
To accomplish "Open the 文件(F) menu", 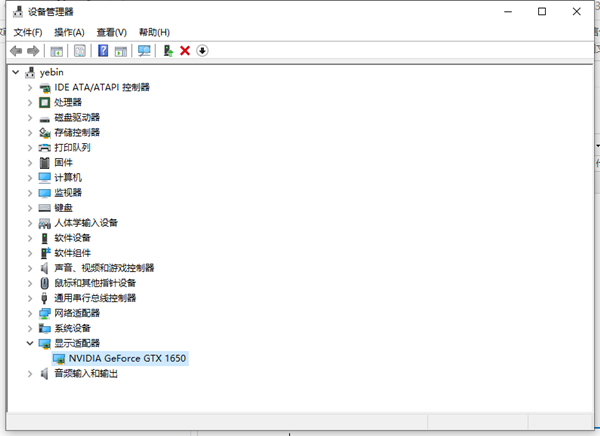I will [x=28, y=32].
